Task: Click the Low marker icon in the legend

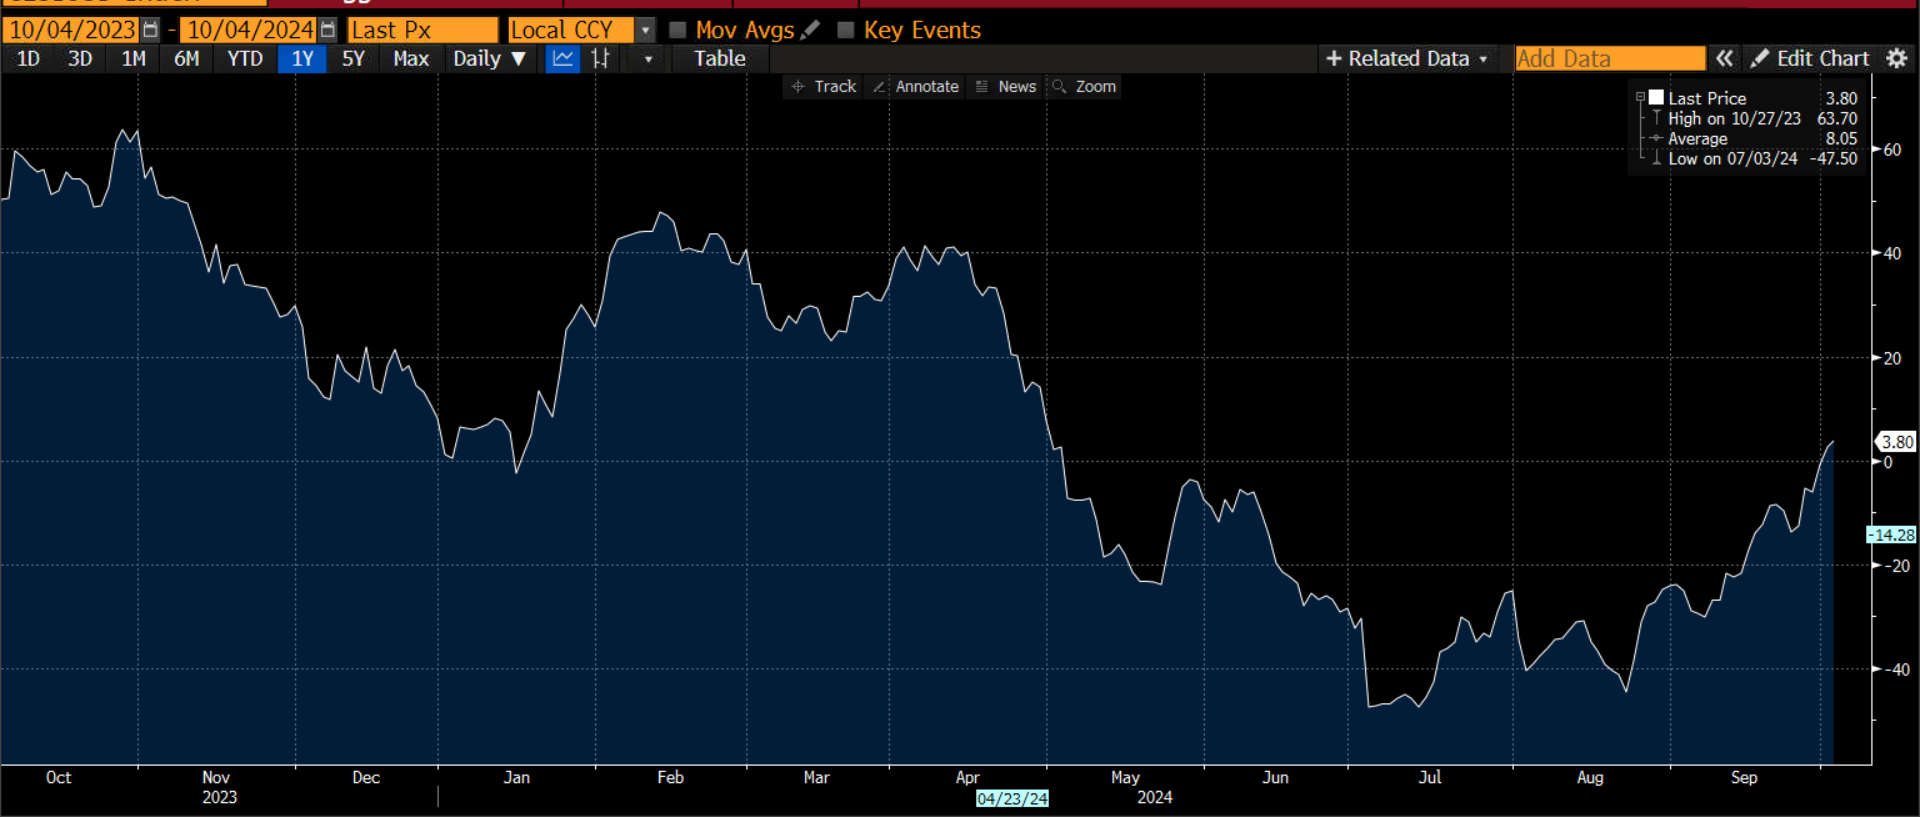Action: coord(1657,158)
